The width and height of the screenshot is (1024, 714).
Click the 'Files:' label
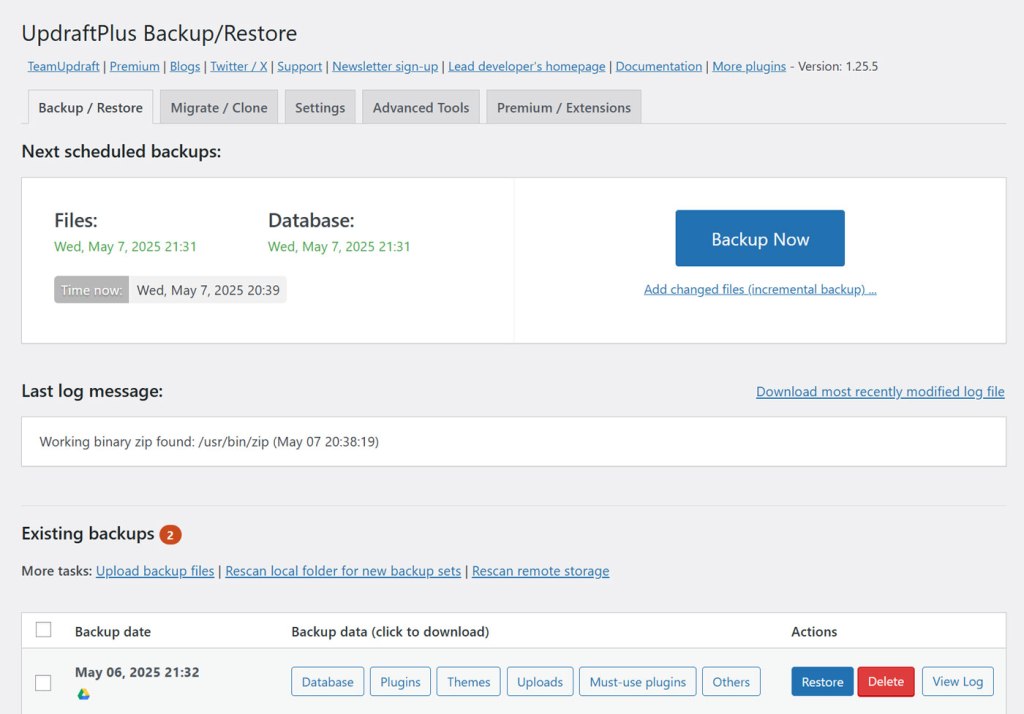click(76, 221)
